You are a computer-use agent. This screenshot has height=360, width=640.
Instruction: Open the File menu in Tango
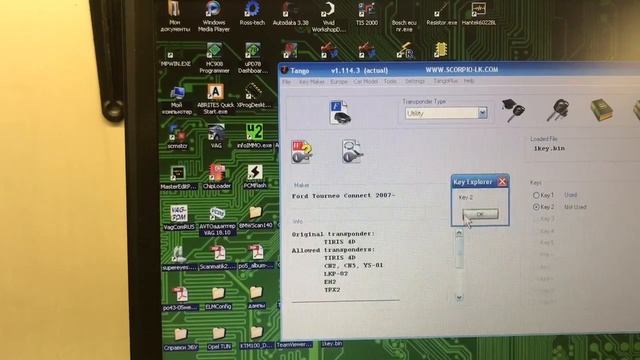(287, 82)
